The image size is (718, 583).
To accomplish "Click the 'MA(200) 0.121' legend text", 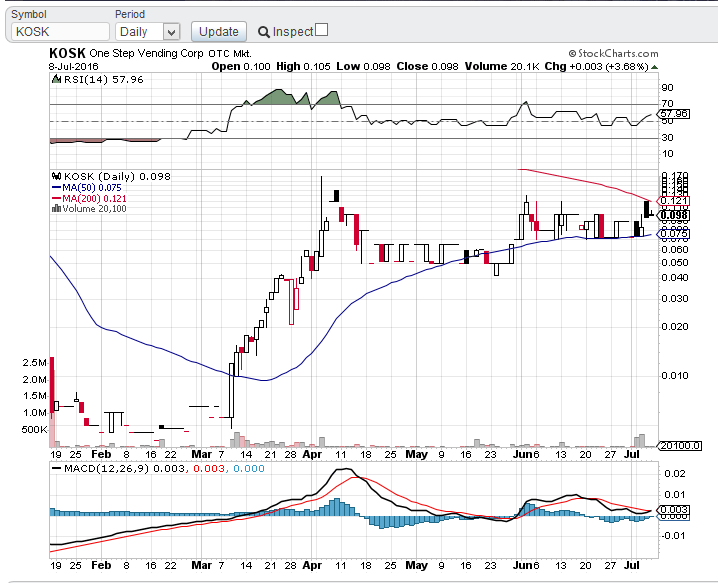I will pyautogui.click(x=94, y=199).
